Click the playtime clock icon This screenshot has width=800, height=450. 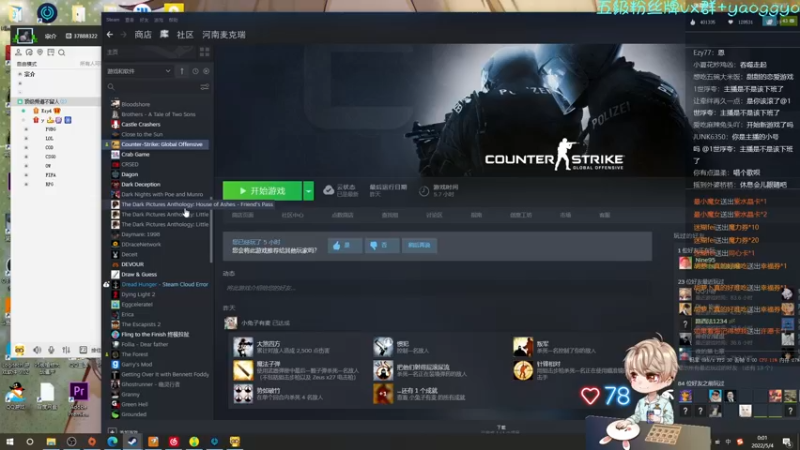coord(424,191)
